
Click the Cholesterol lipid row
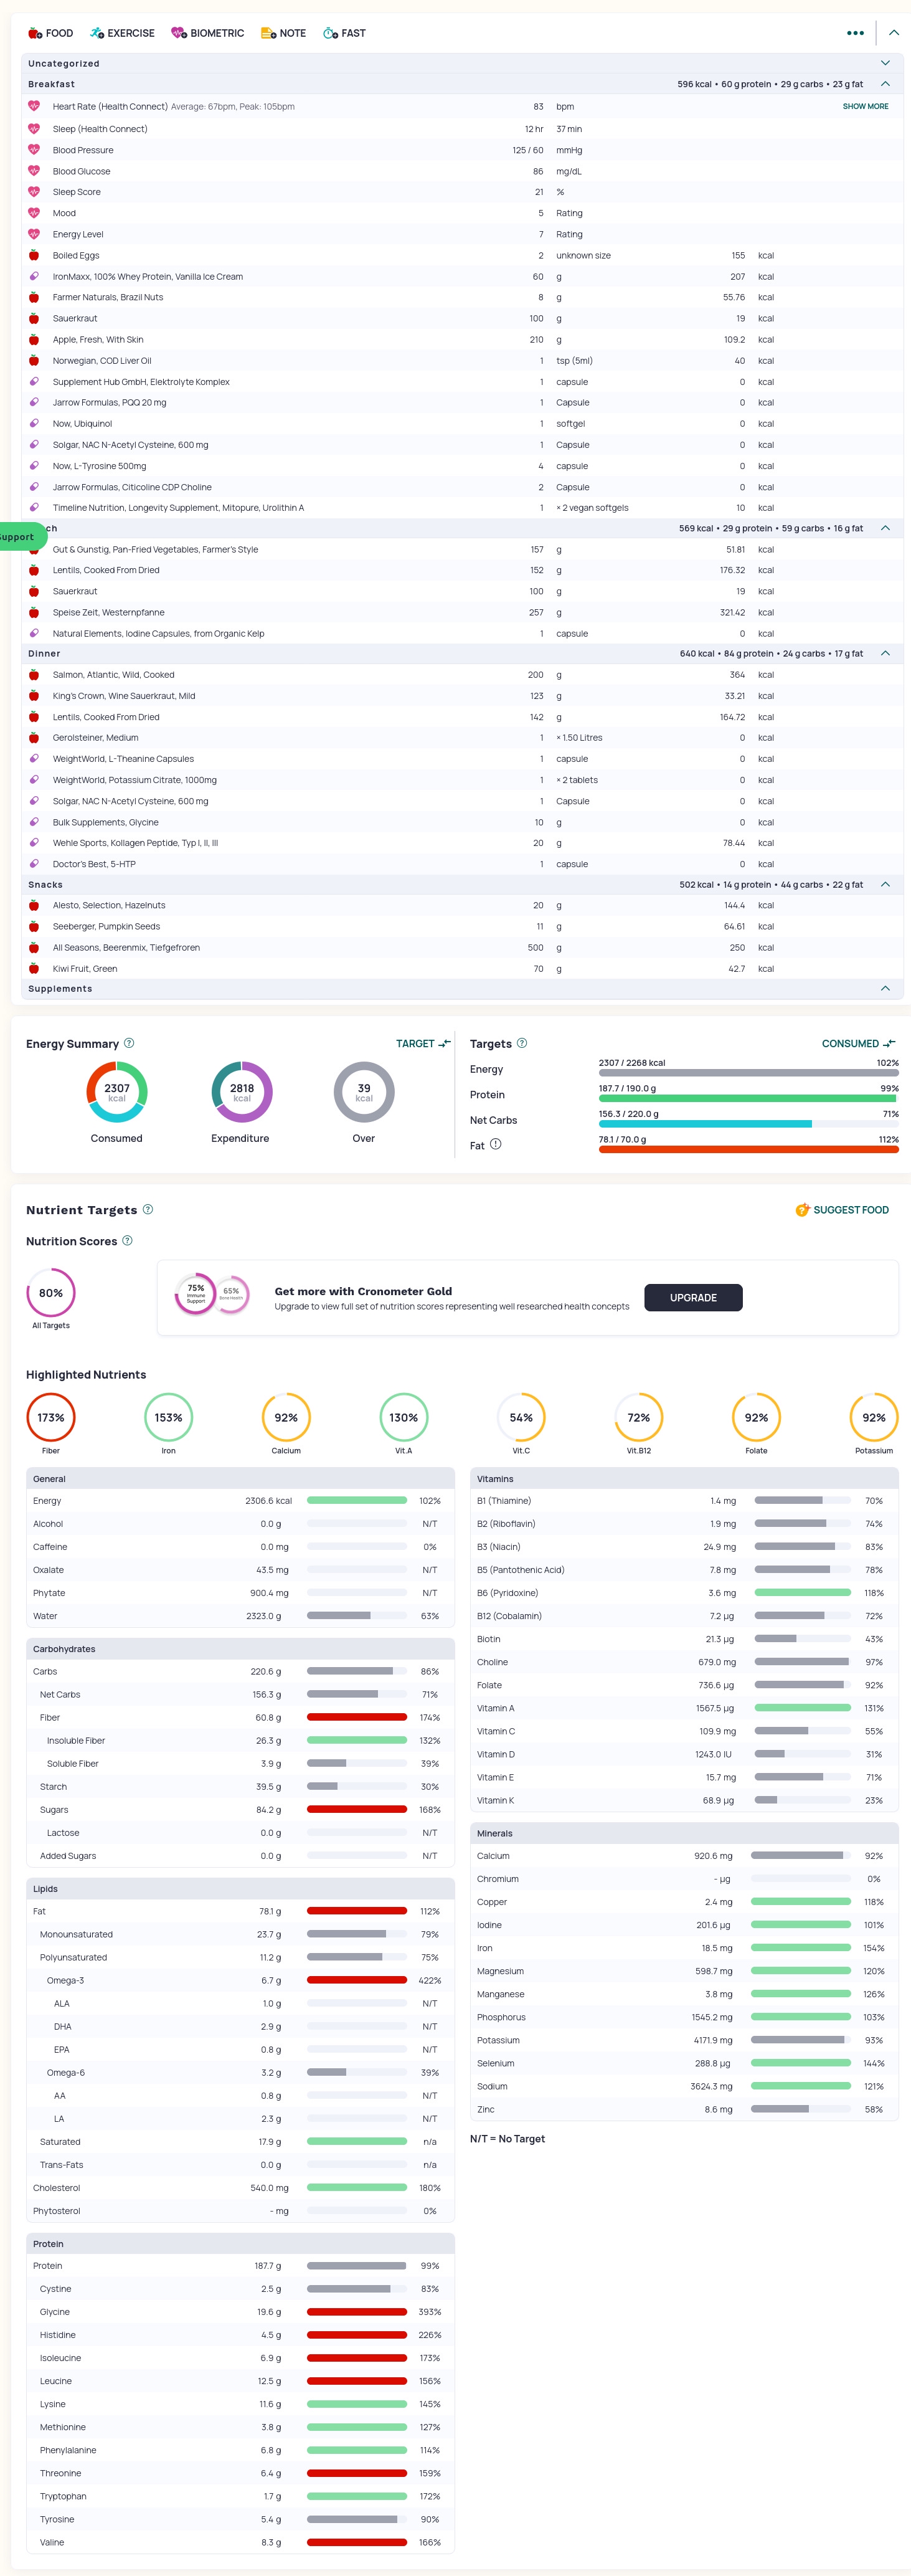coord(240,2188)
